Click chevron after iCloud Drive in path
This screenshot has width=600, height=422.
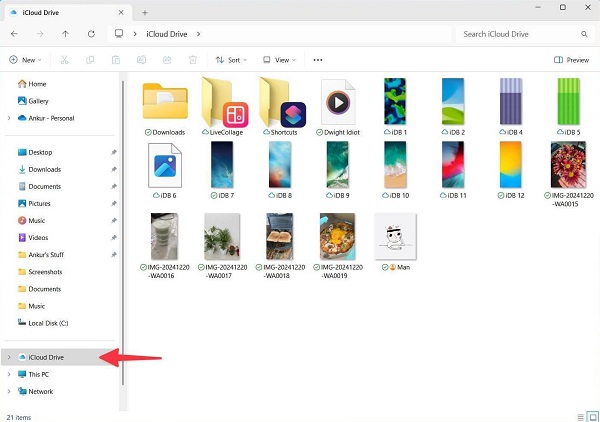pos(198,34)
